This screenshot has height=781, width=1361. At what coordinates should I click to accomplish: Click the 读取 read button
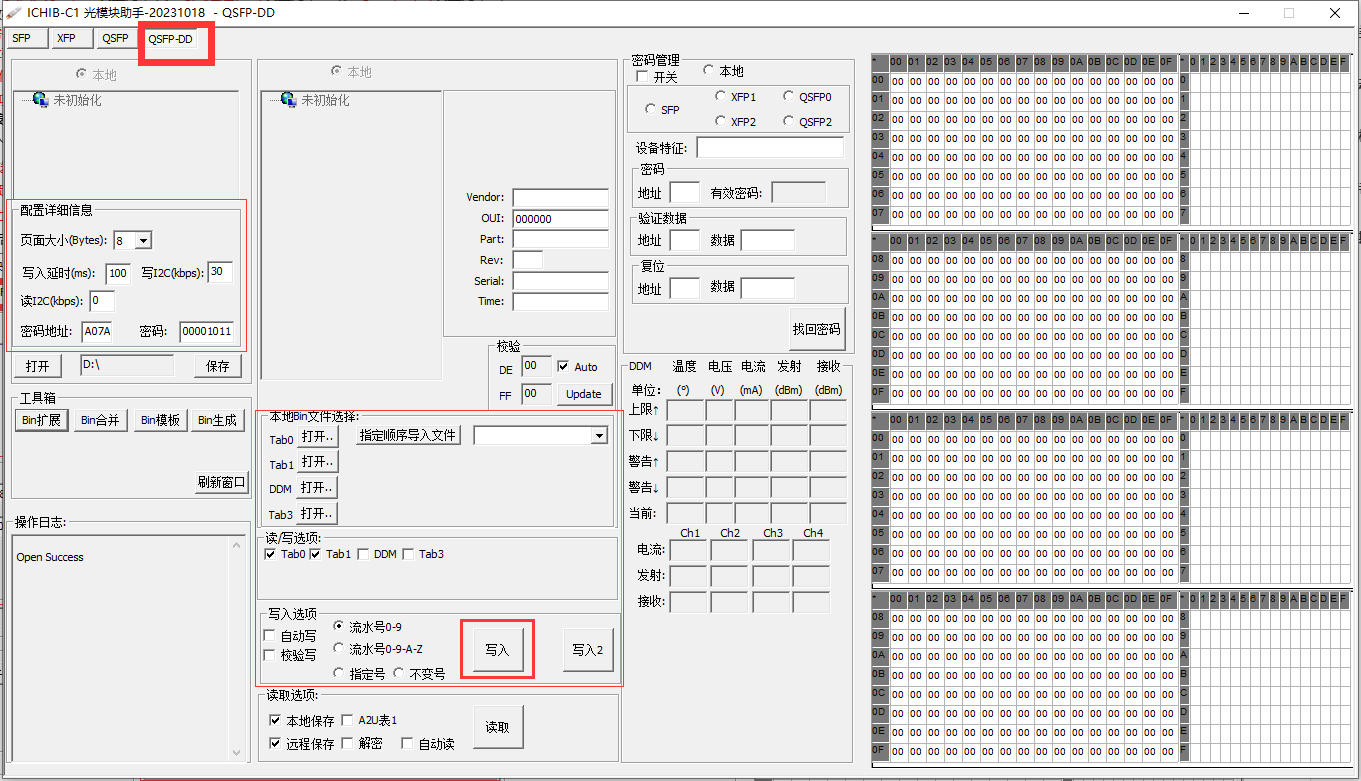tap(497, 727)
